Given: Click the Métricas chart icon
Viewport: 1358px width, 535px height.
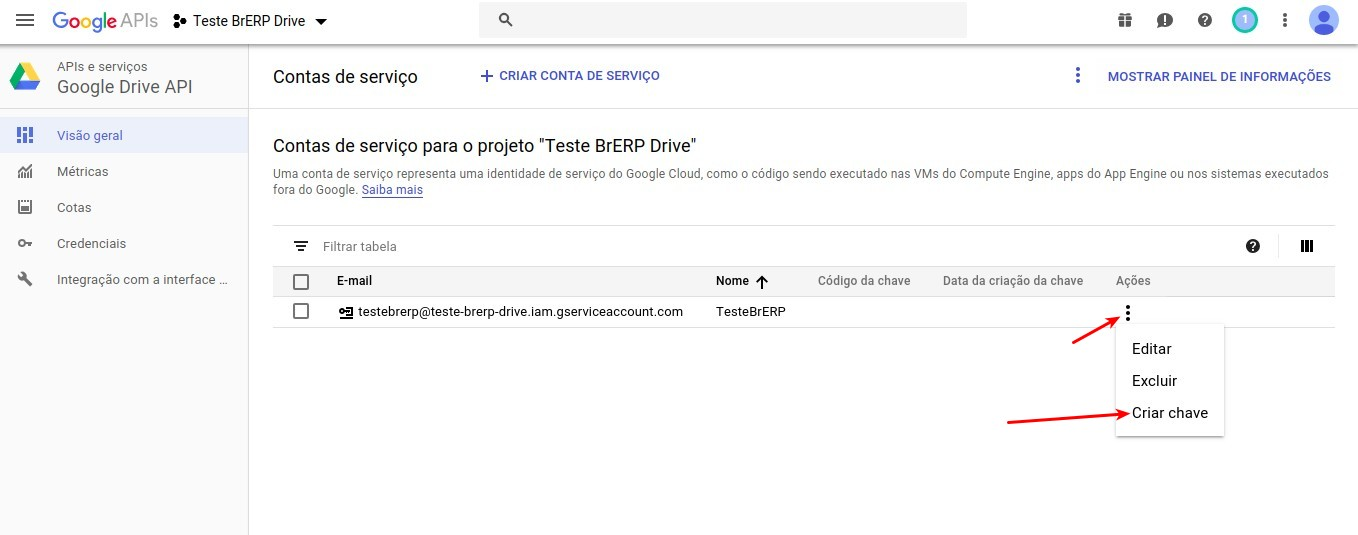Looking at the screenshot, I should [x=26, y=171].
